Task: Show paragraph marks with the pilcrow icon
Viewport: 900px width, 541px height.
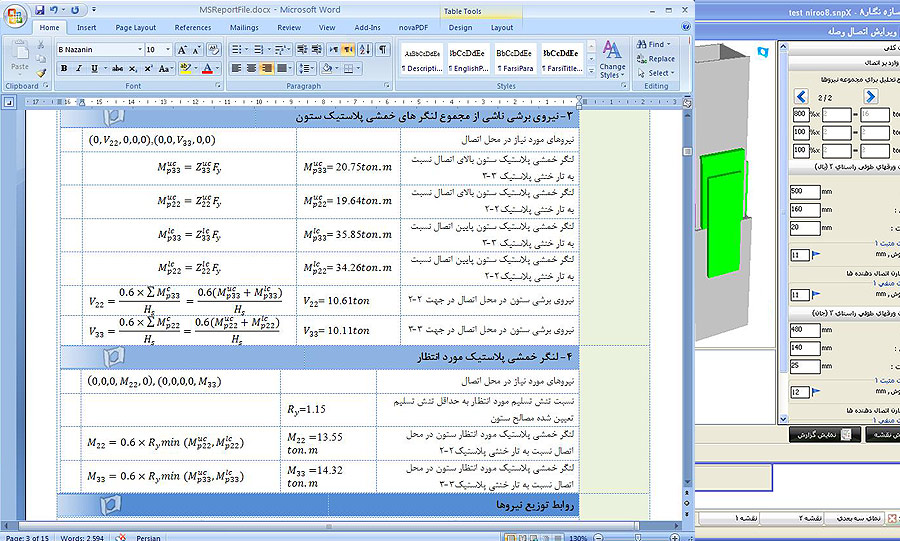Action: 380,49
